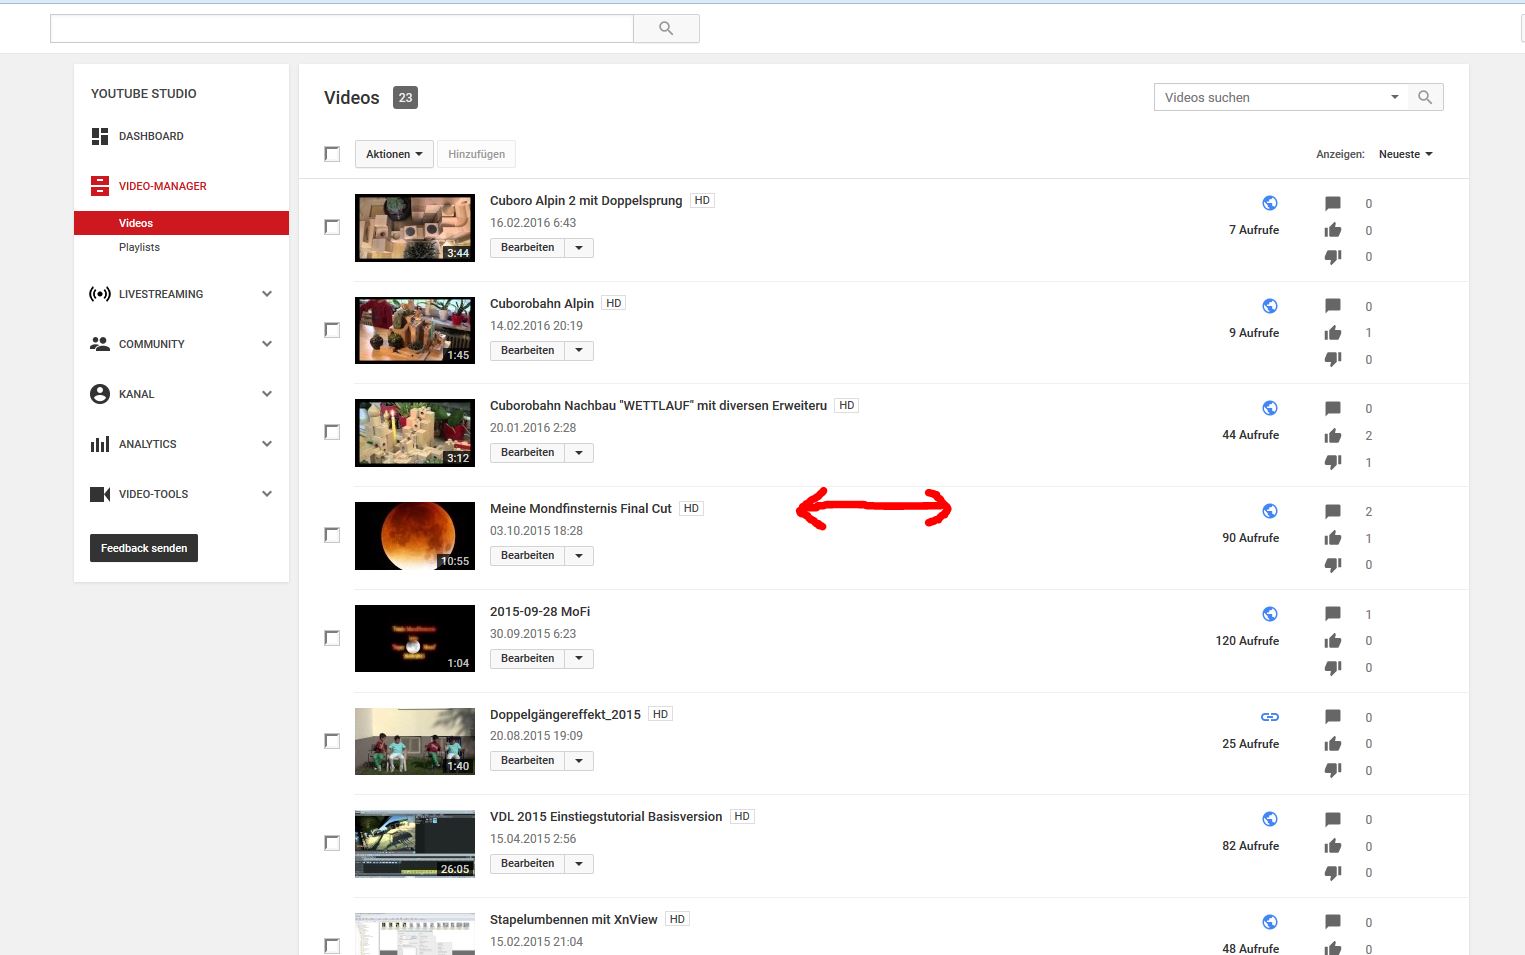Click the link privacy icon for Doppelgängereffekt_2015
1525x955 pixels.
pos(1270,717)
